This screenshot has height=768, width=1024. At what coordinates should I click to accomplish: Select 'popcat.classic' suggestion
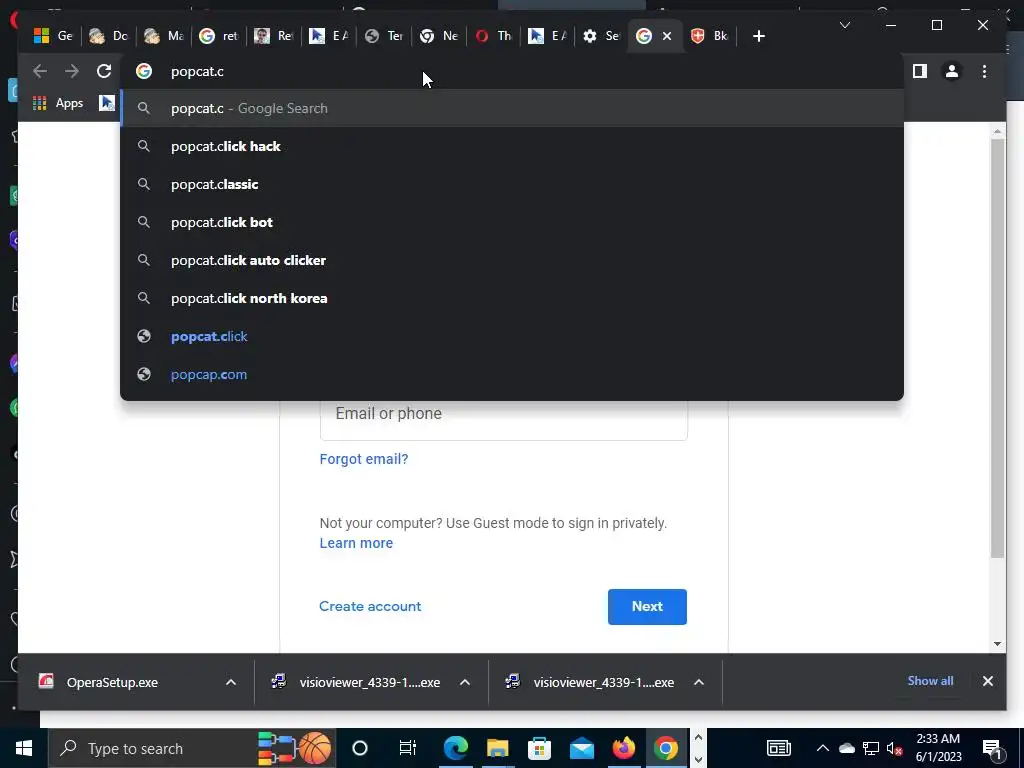click(512, 184)
